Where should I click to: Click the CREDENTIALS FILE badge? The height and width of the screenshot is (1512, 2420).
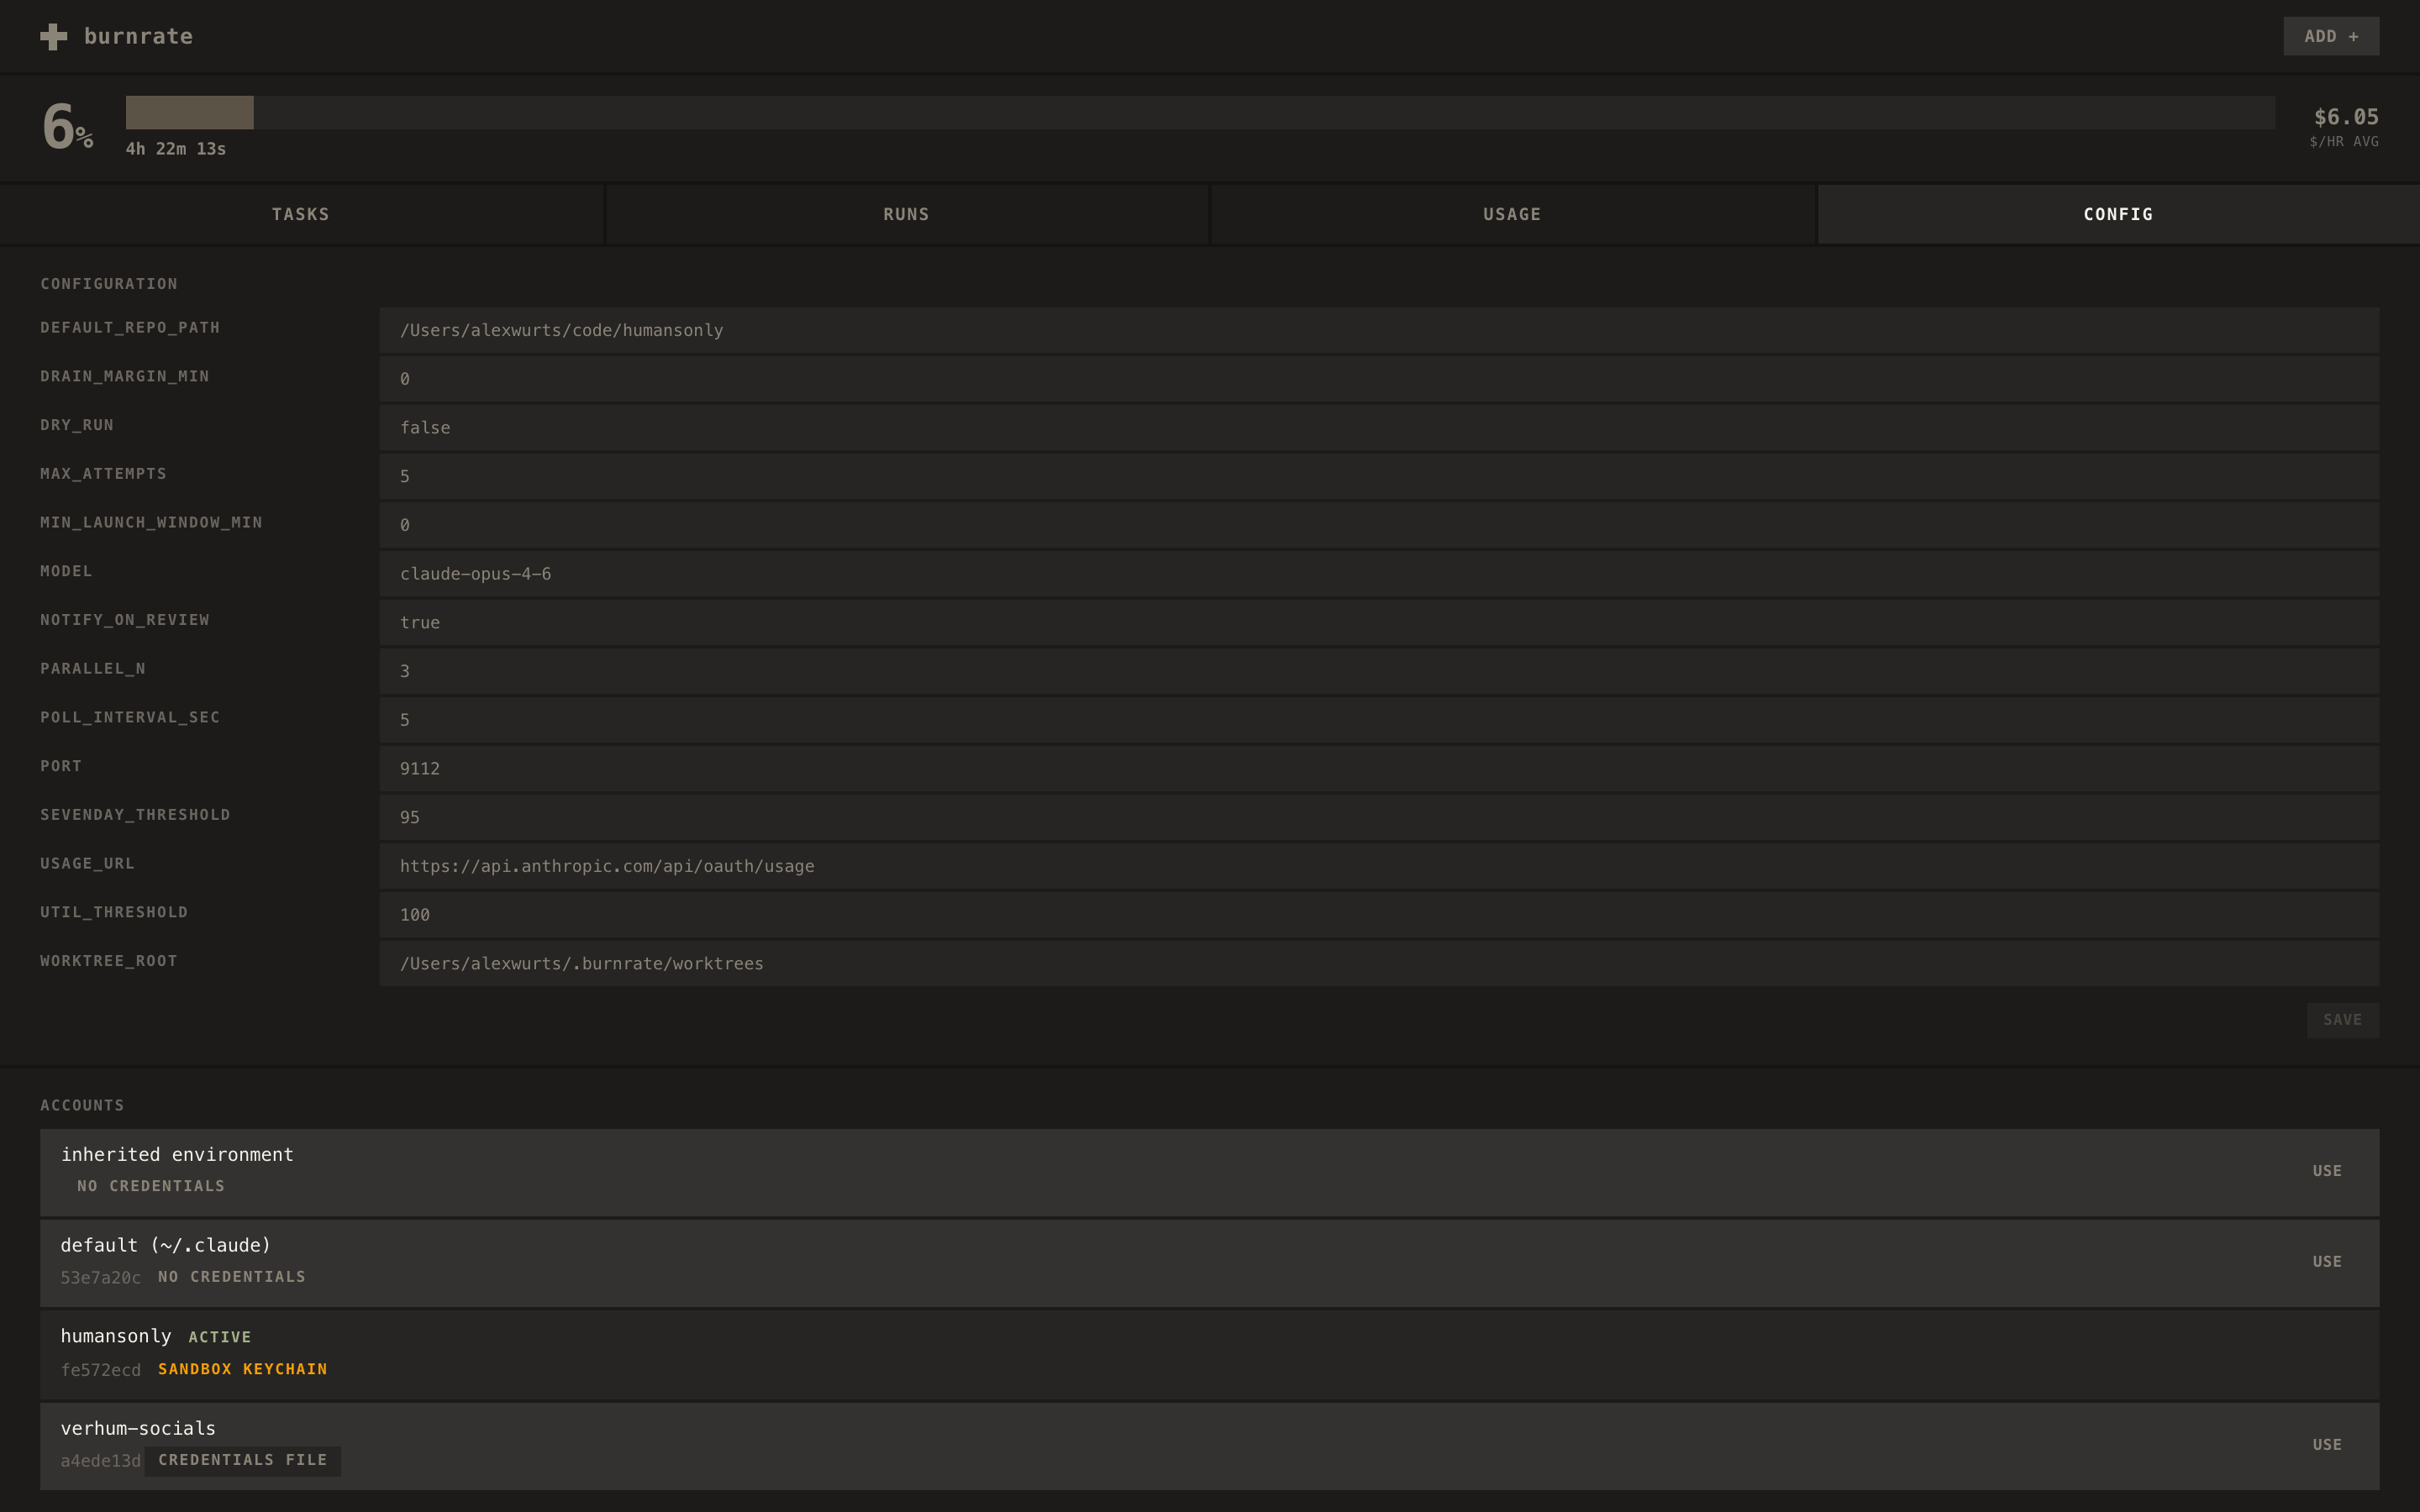pos(243,1460)
